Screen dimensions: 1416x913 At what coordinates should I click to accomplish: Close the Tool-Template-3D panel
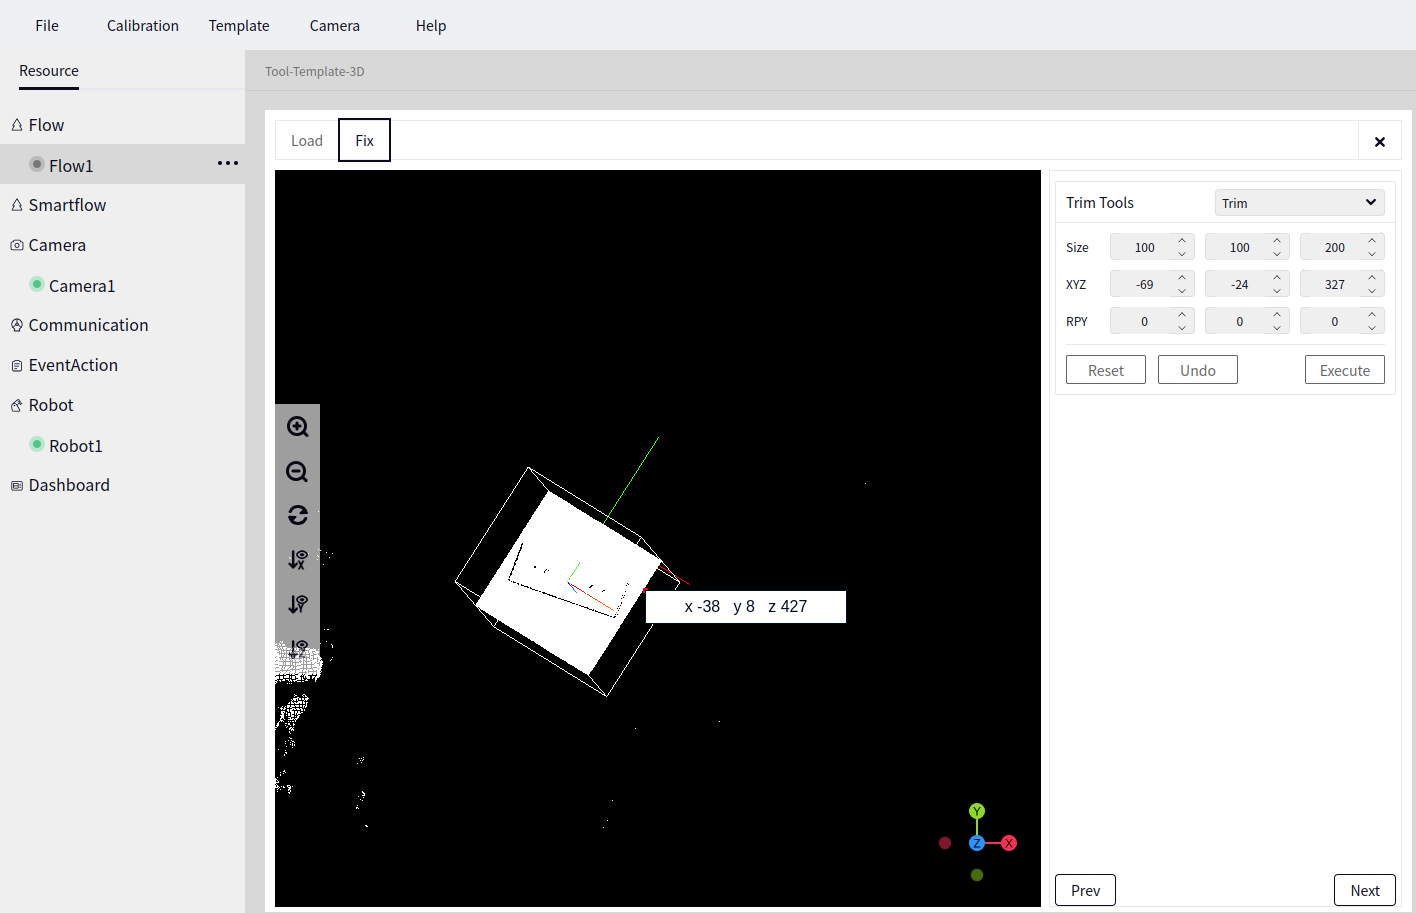click(1380, 142)
